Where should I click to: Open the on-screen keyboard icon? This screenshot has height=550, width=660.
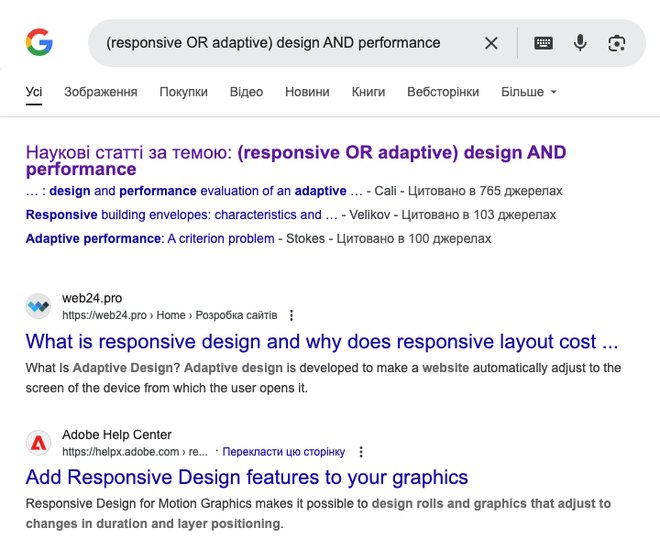(543, 43)
